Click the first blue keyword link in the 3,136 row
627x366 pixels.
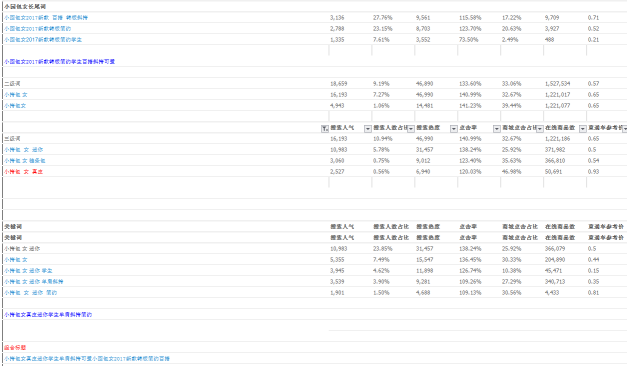(46, 18)
